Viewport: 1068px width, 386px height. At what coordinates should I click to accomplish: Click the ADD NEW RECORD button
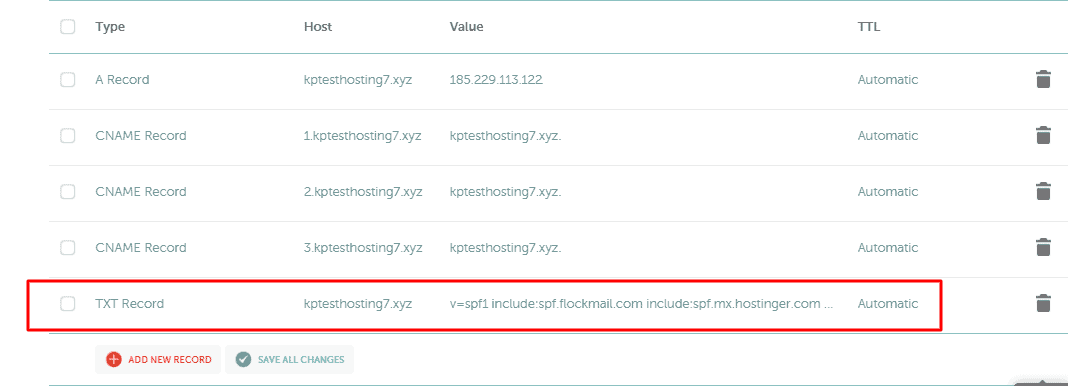pyautogui.click(x=157, y=359)
